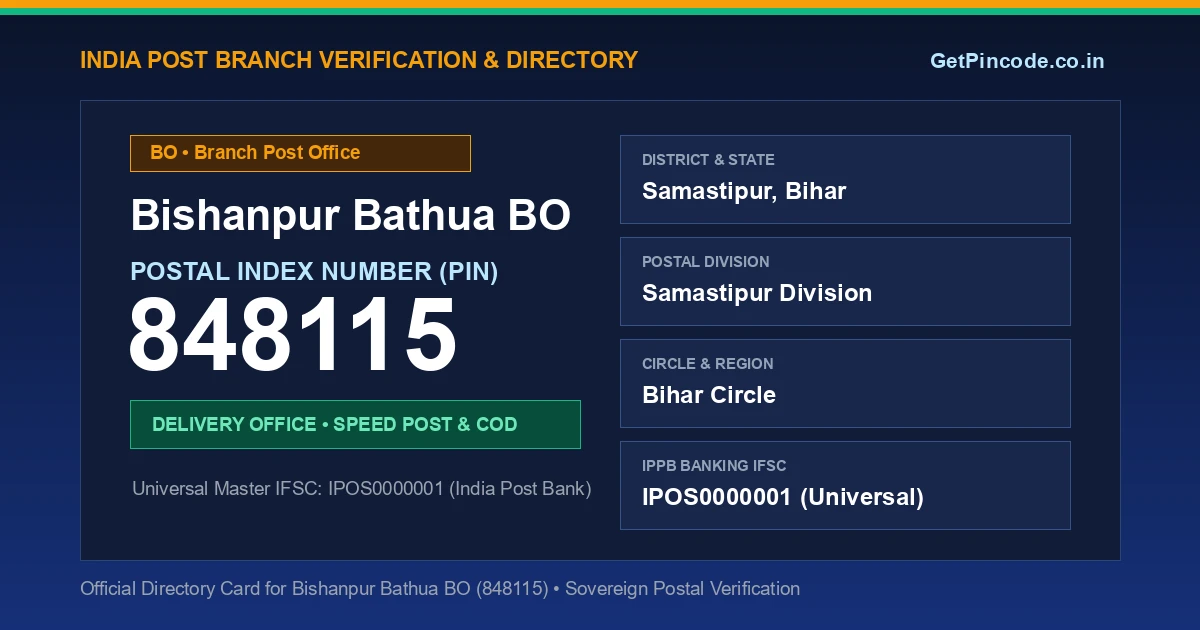Click the IPOS0000001 (Universal) value

[x=783, y=497]
